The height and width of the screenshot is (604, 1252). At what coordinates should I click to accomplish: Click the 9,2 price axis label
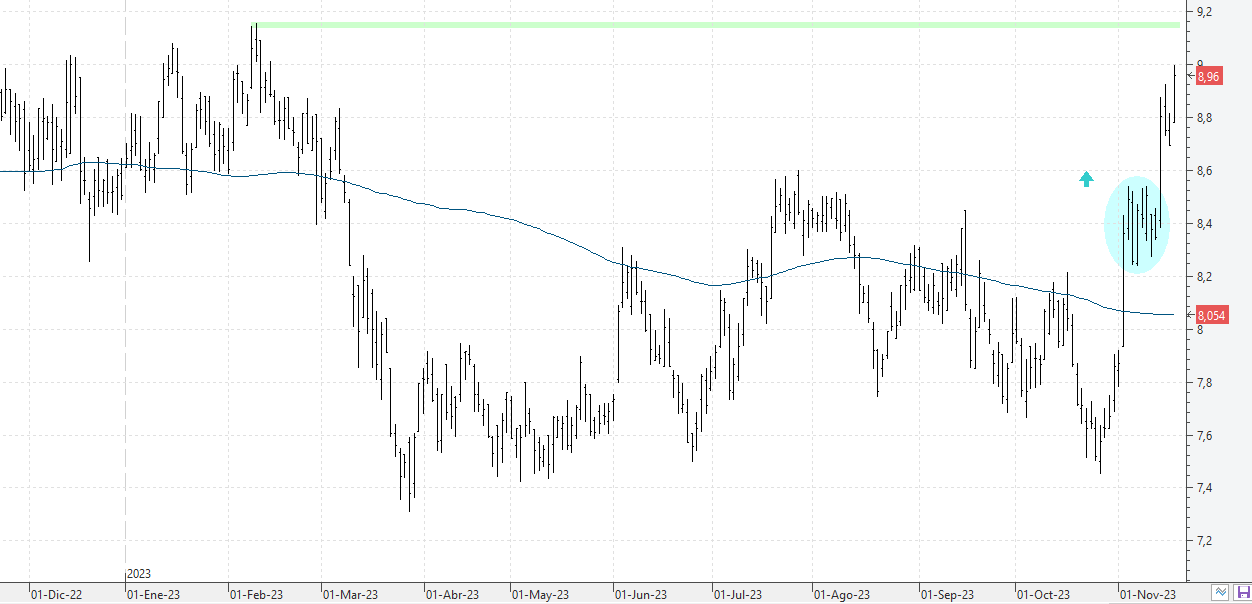pos(1204,12)
